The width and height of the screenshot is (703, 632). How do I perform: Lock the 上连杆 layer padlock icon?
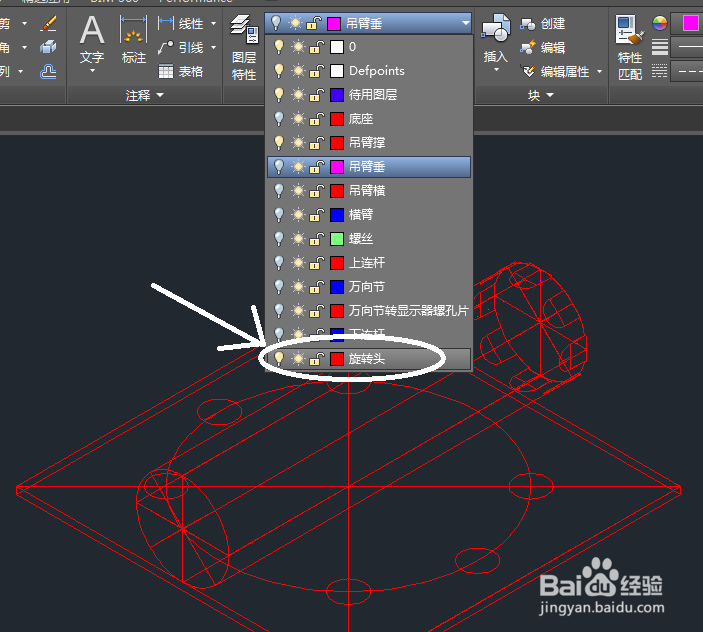317,263
